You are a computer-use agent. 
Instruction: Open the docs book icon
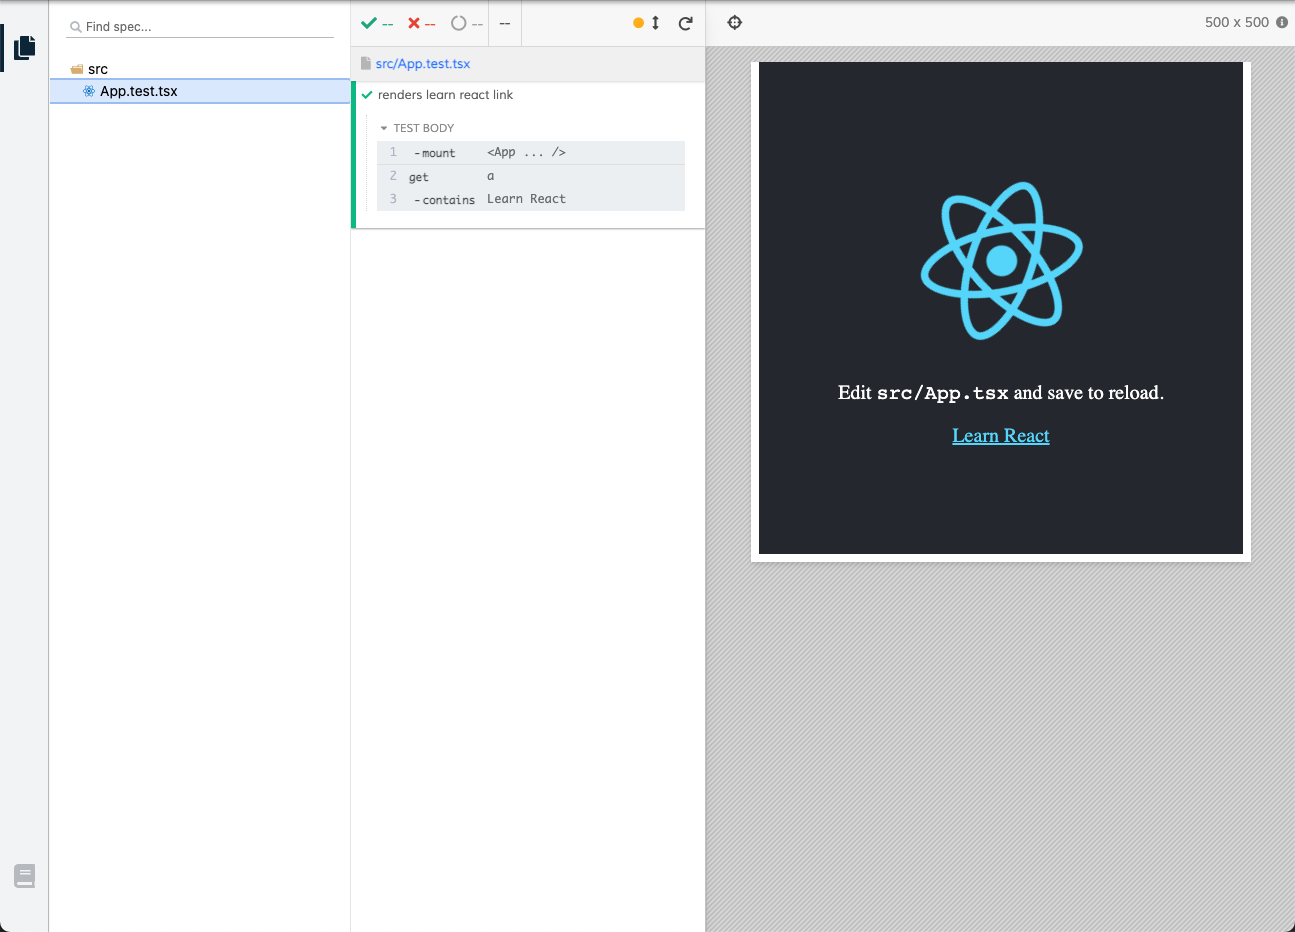click(x=25, y=876)
